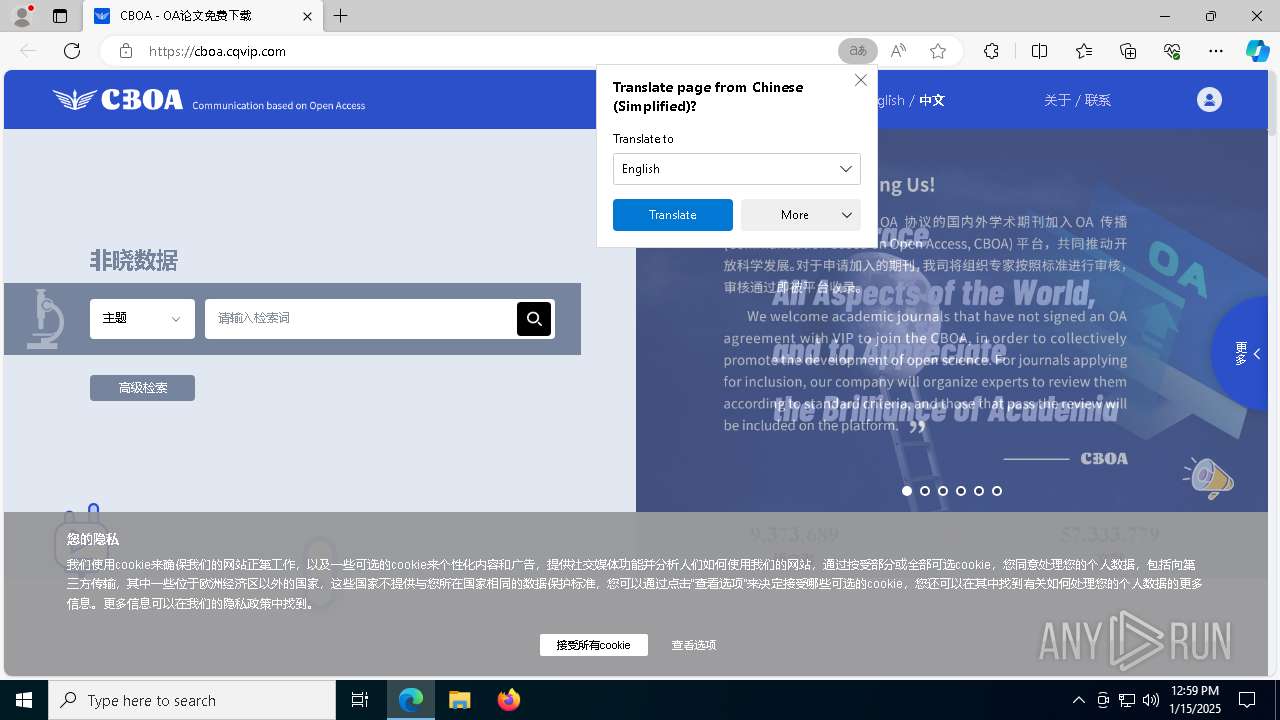Click 查看选项 cookie options
The width and height of the screenshot is (1280, 720).
694,645
